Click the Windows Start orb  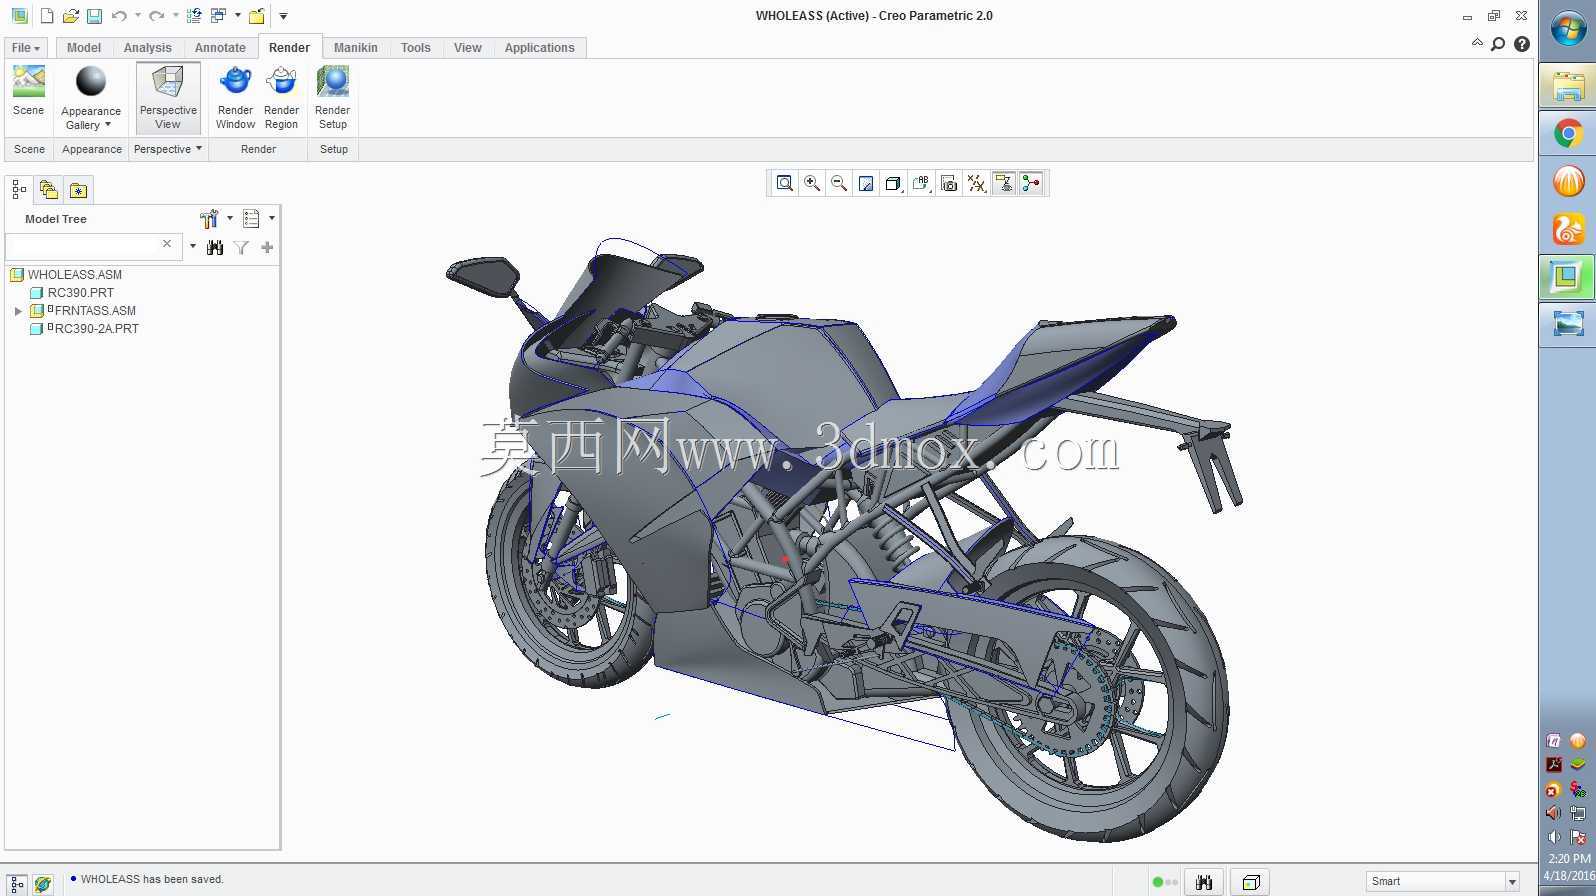[1568, 29]
